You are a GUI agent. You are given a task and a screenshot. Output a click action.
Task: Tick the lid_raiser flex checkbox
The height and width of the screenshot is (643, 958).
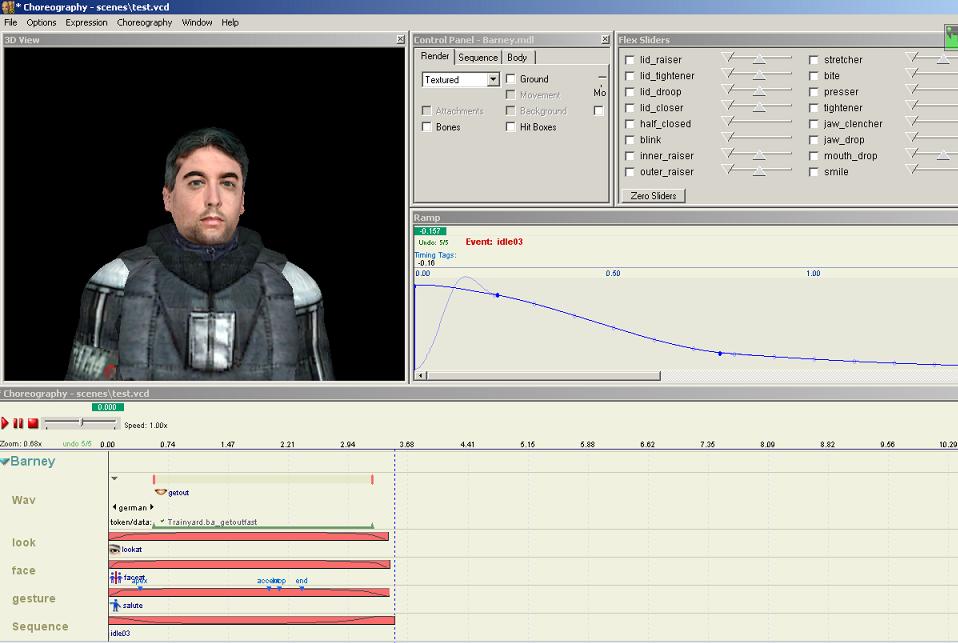pyautogui.click(x=630, y=60)
